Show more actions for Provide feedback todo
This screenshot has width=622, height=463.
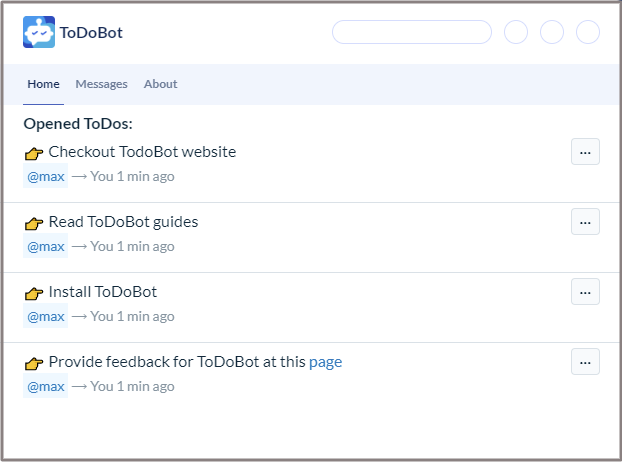click(585, 362)
